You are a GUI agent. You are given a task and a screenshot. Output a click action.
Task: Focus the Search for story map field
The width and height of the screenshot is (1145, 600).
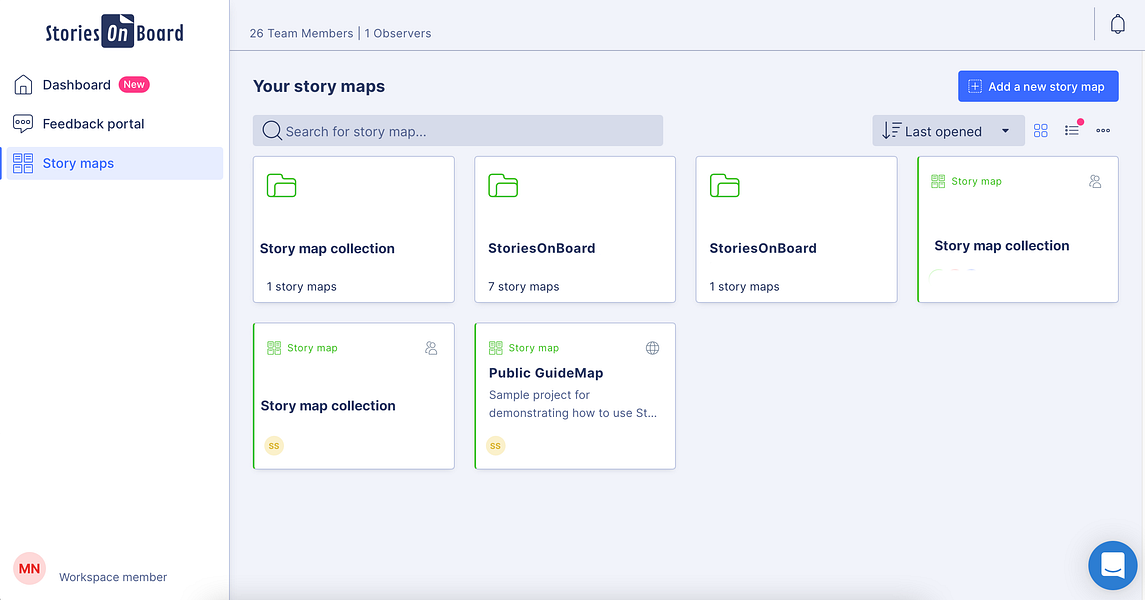[x=458, y=131]
